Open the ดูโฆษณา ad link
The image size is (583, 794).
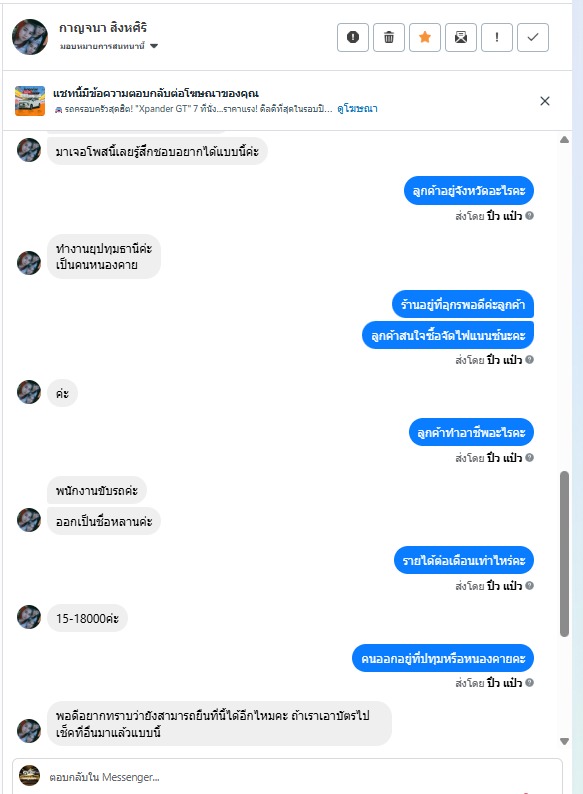[357, 108]
